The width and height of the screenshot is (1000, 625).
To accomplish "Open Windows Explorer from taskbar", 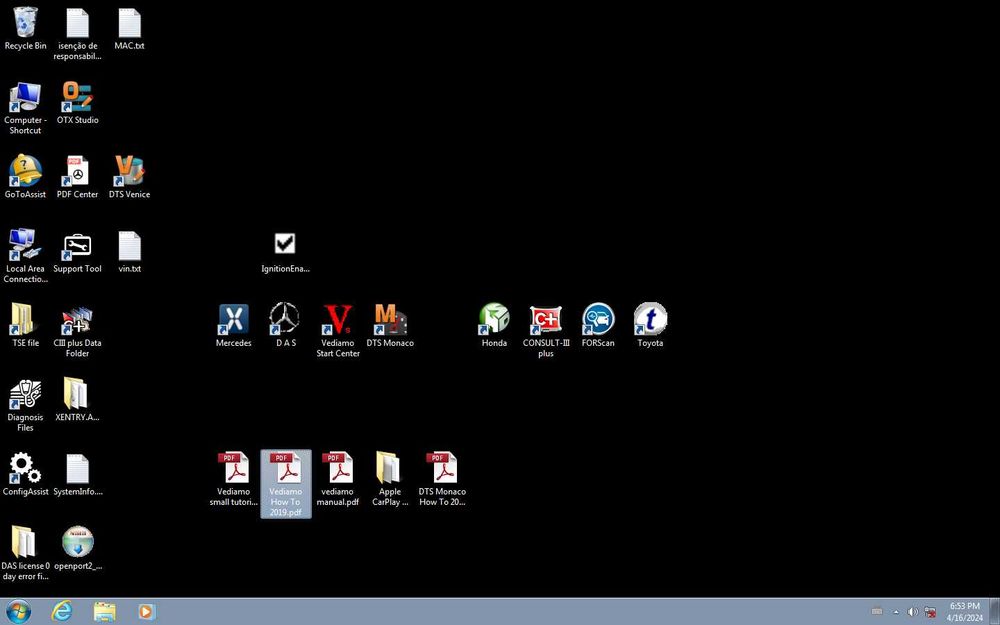I will (x=105, y=612).
